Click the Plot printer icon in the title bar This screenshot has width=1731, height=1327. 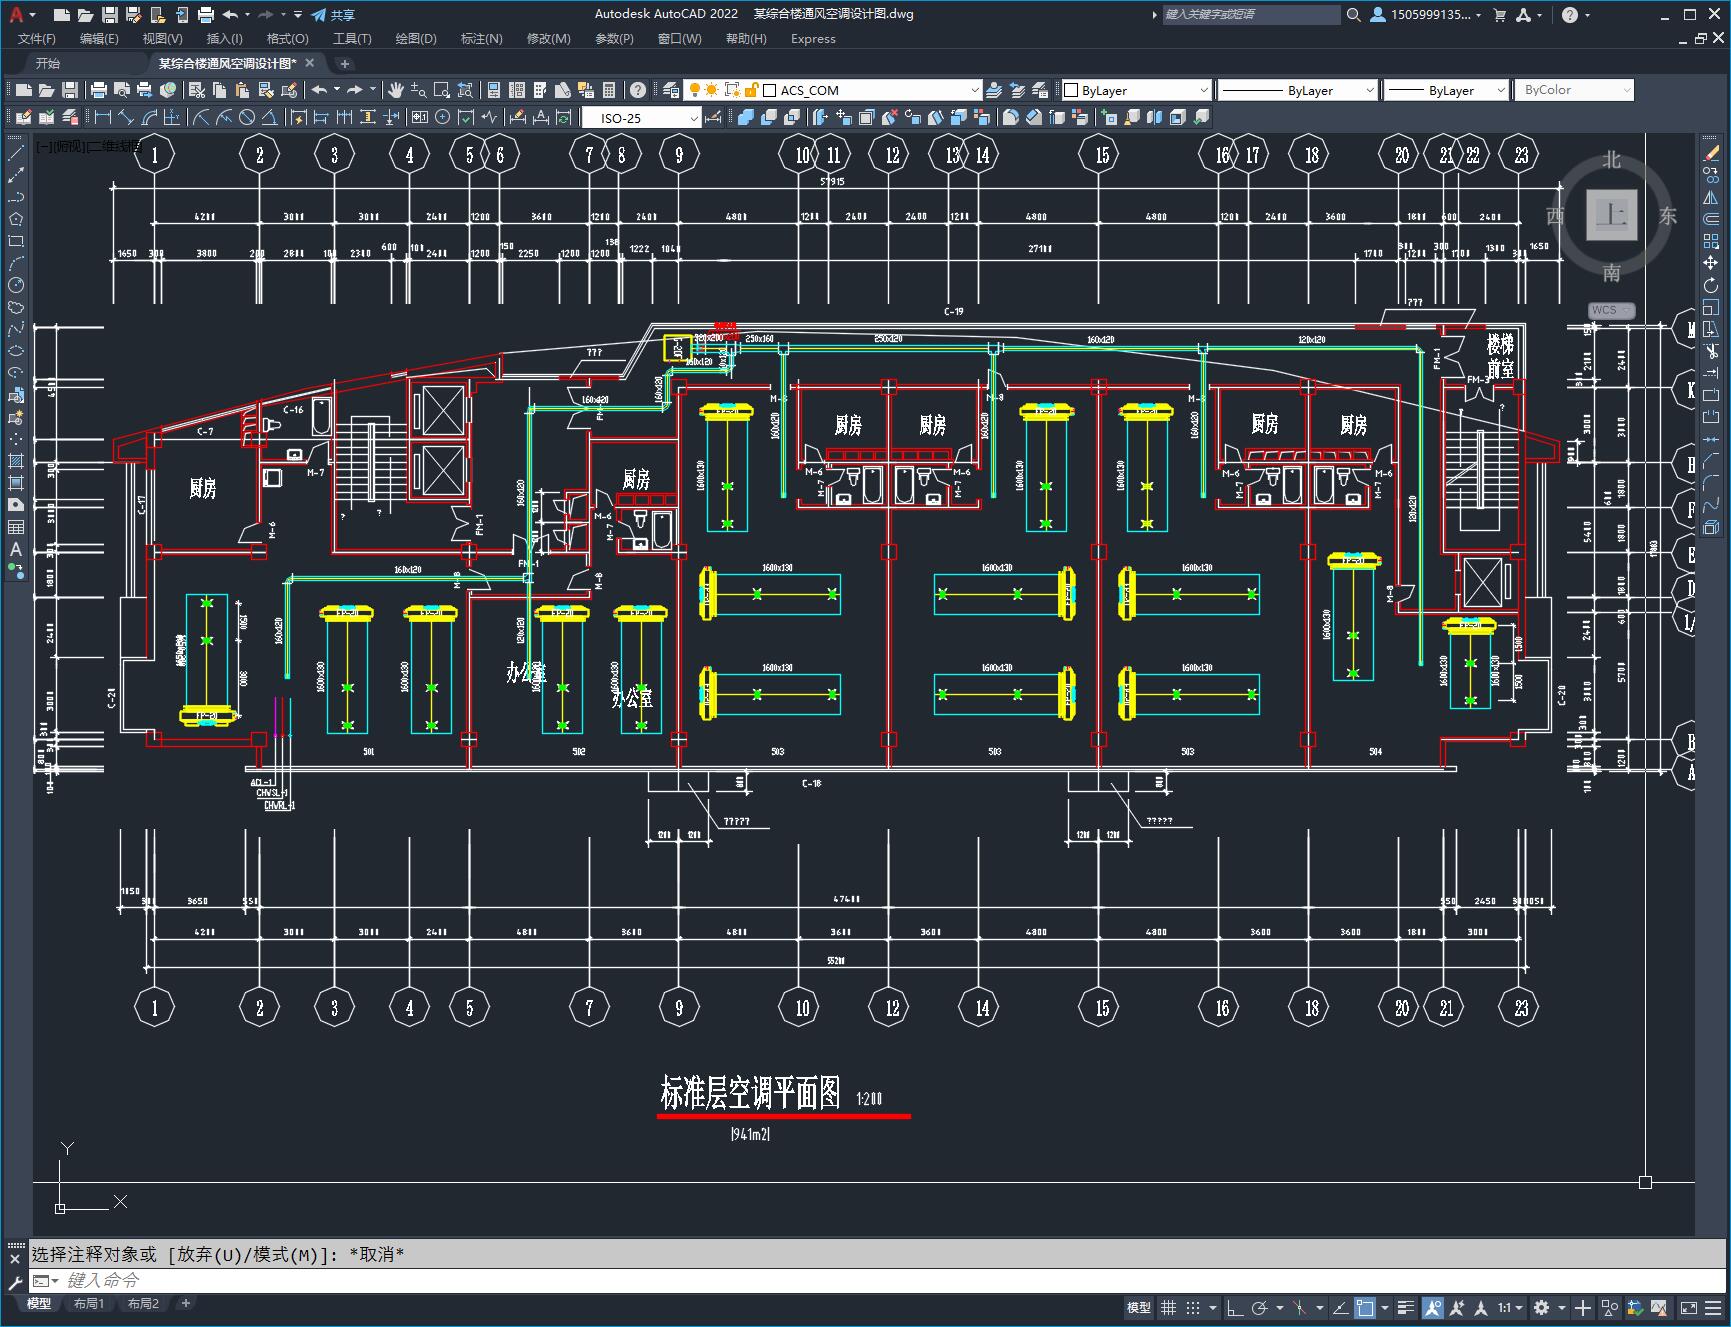(206, 15)
